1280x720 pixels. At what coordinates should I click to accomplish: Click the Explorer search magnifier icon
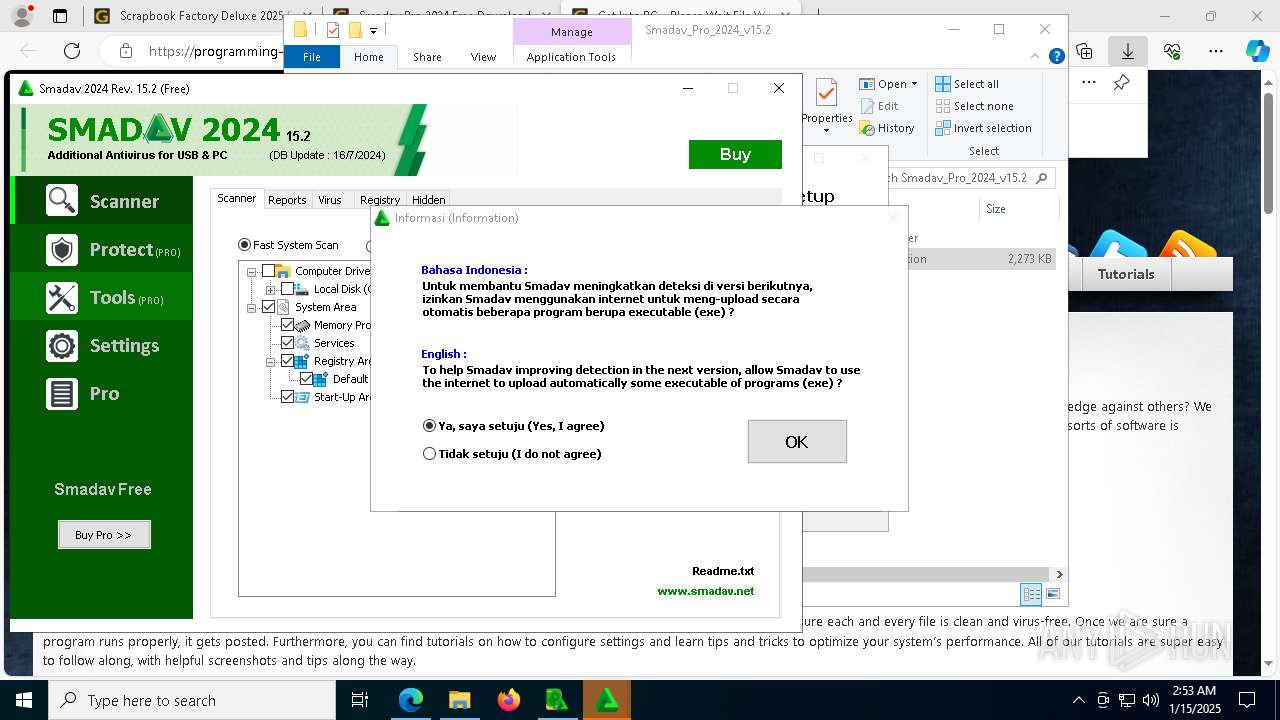1041,178
